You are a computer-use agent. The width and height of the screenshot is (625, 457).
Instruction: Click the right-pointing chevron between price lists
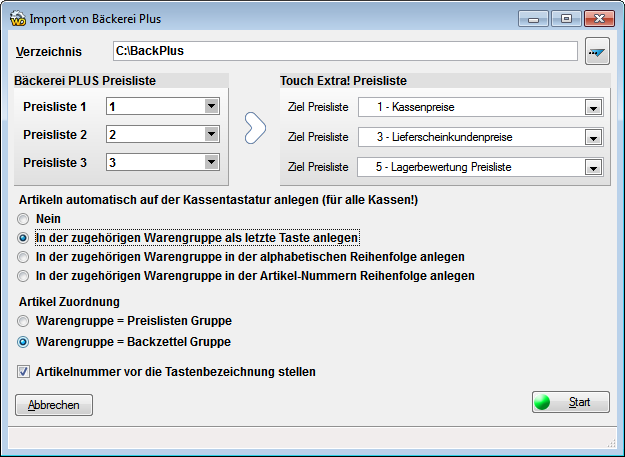click(255, 128)
